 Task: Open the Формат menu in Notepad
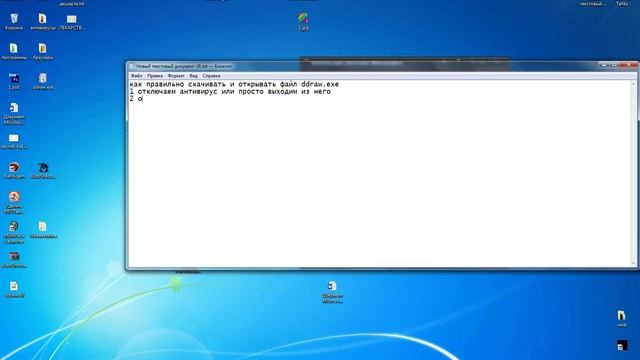176,76
